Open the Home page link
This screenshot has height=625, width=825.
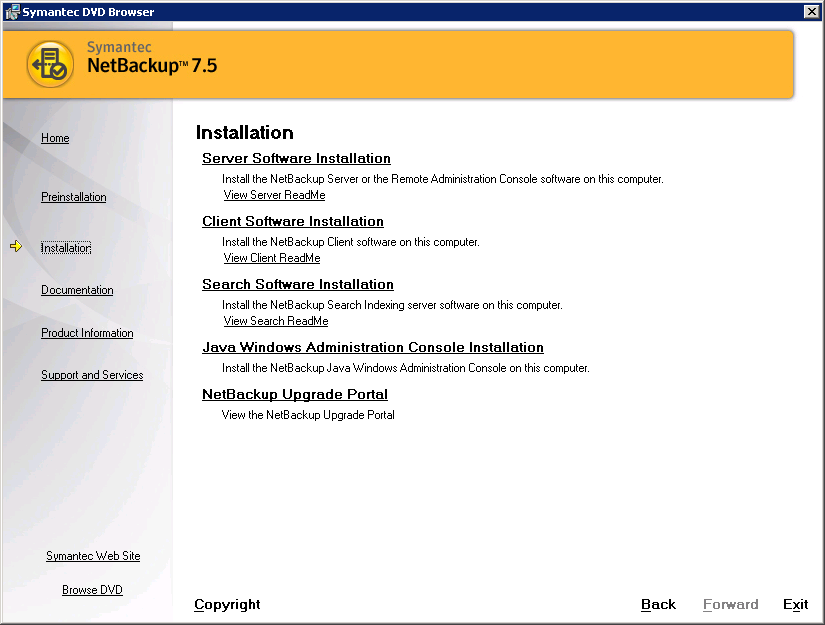pos(55,138)
